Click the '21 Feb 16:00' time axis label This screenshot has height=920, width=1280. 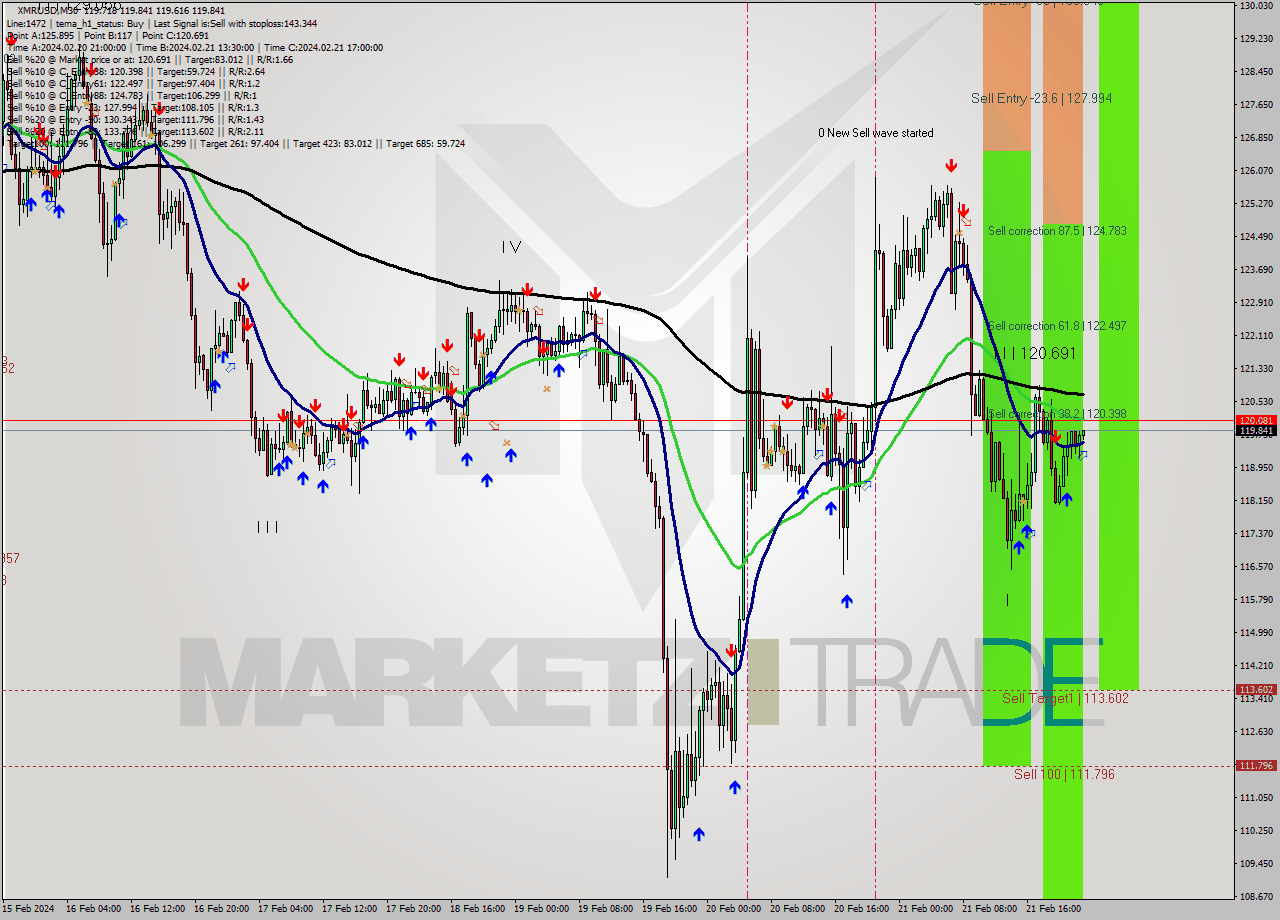pyautogui.click(x=1053, y=909)
